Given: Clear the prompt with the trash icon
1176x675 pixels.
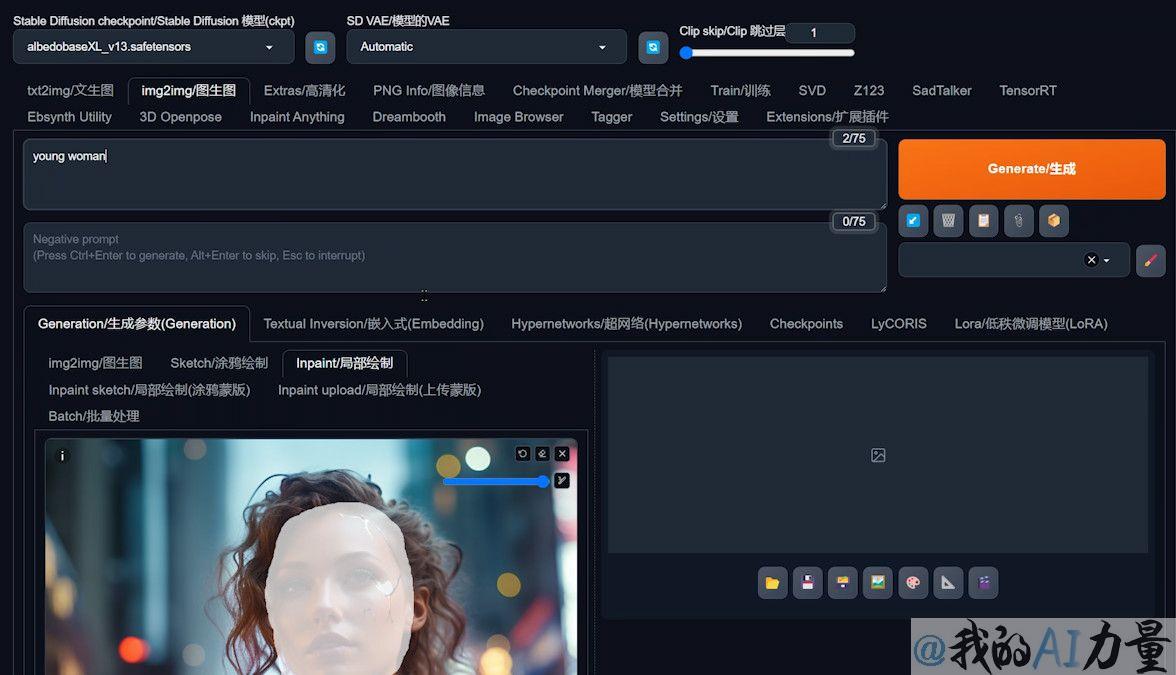Looking at the screenshot, I should click(x=948, y=220).
